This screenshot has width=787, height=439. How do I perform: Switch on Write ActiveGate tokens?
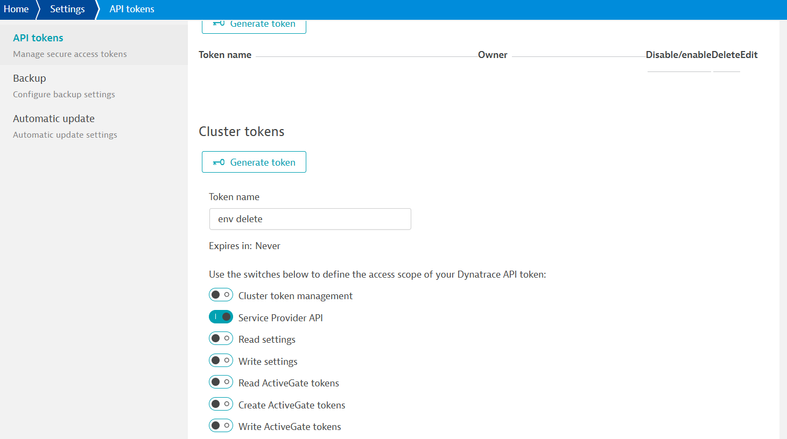click(x=221, y=426)
